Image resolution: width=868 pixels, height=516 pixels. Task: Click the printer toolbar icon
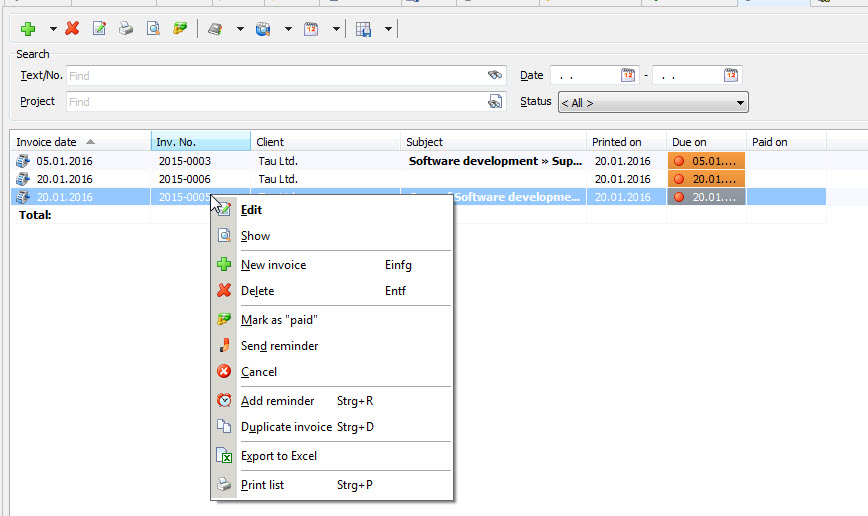click(126, 28)
